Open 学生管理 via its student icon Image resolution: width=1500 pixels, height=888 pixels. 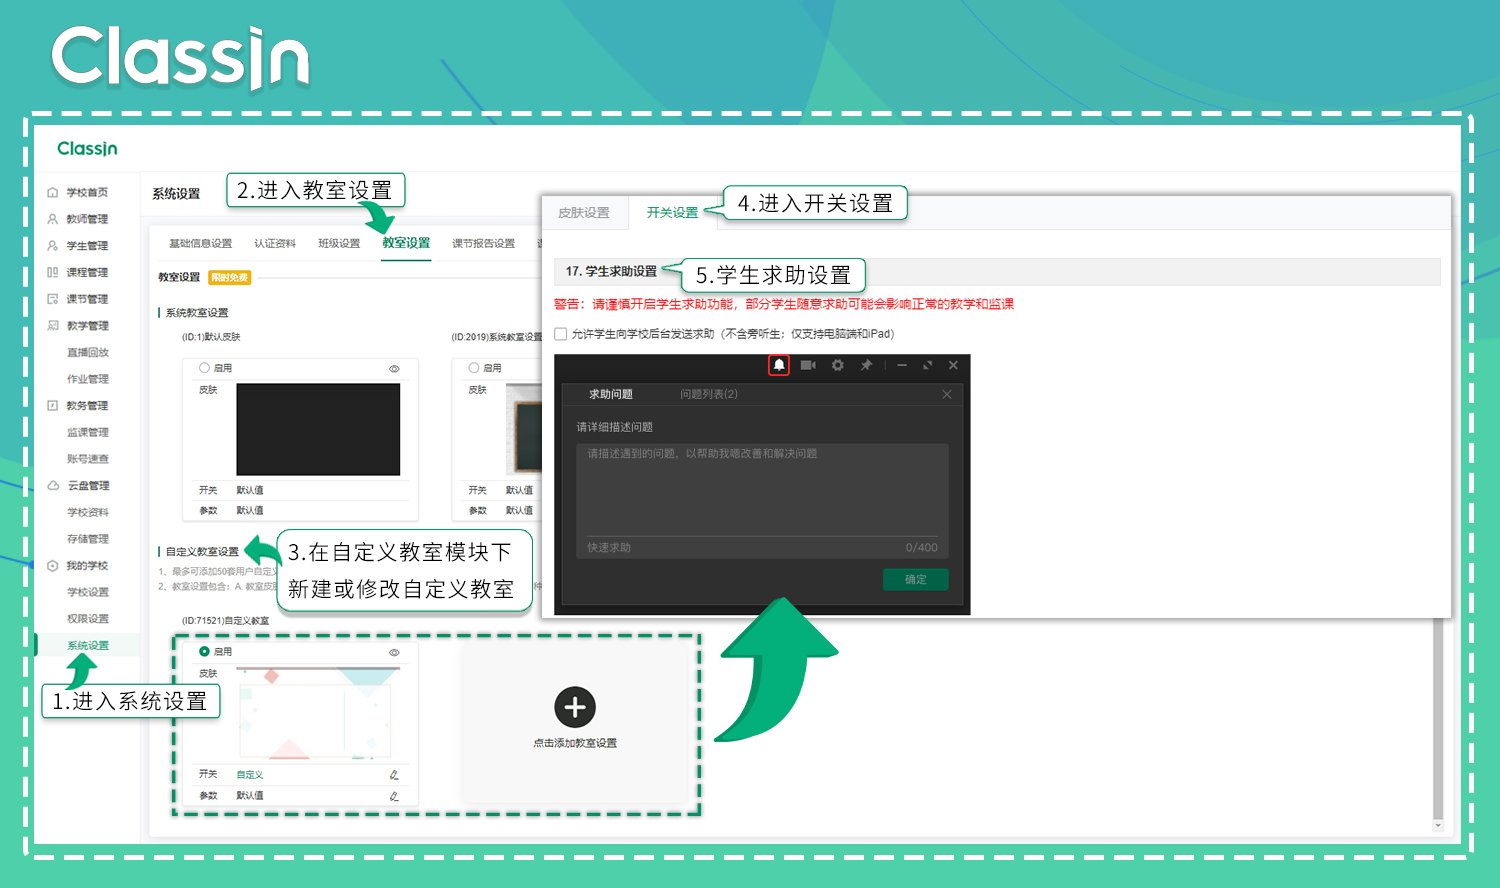52,245
